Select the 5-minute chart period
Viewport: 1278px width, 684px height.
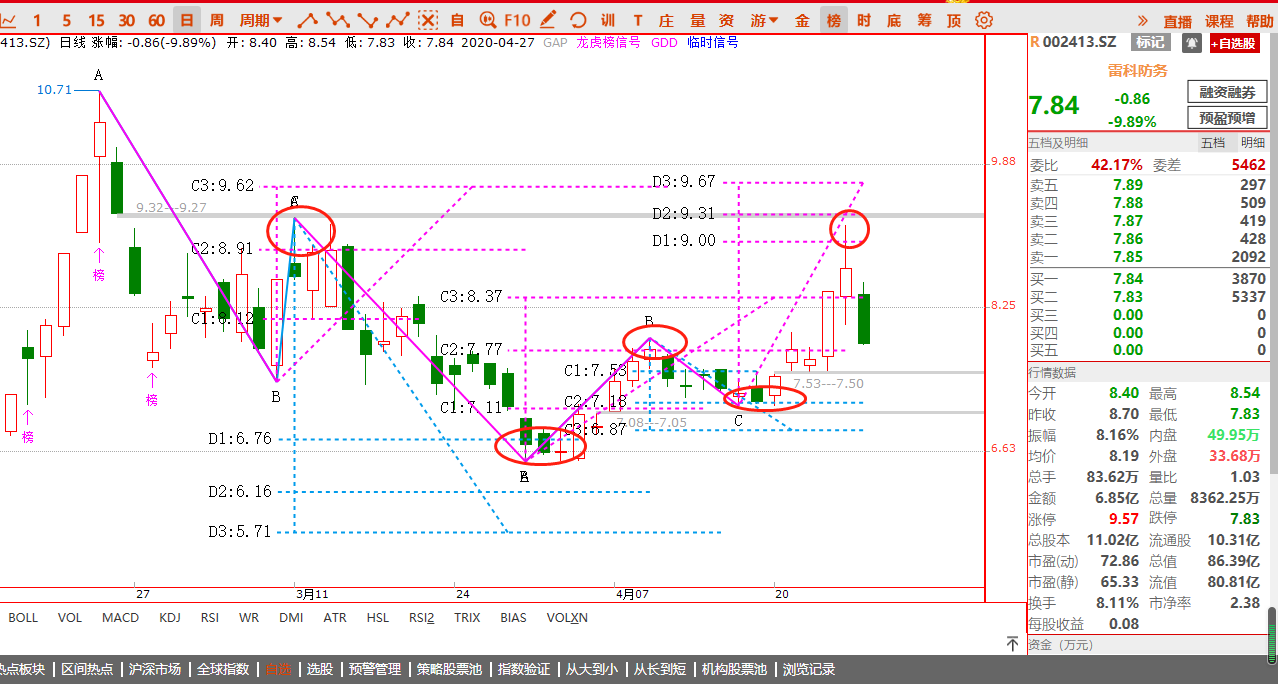(x=66, y=19)
